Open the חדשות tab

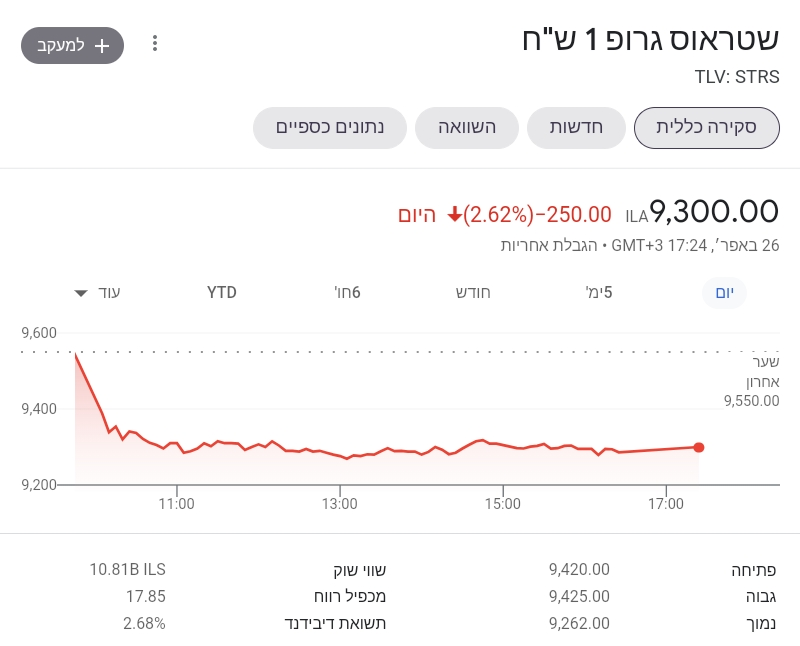[576, 128]
